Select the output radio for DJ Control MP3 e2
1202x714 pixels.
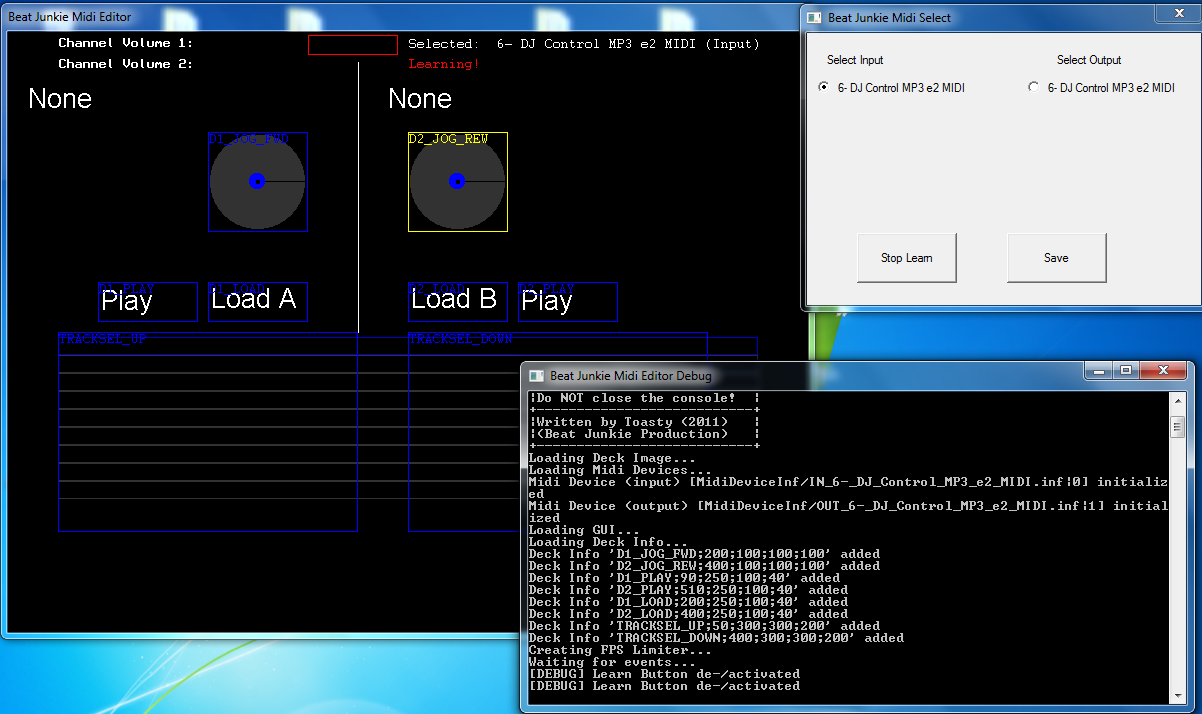(x=1034, y=88)
